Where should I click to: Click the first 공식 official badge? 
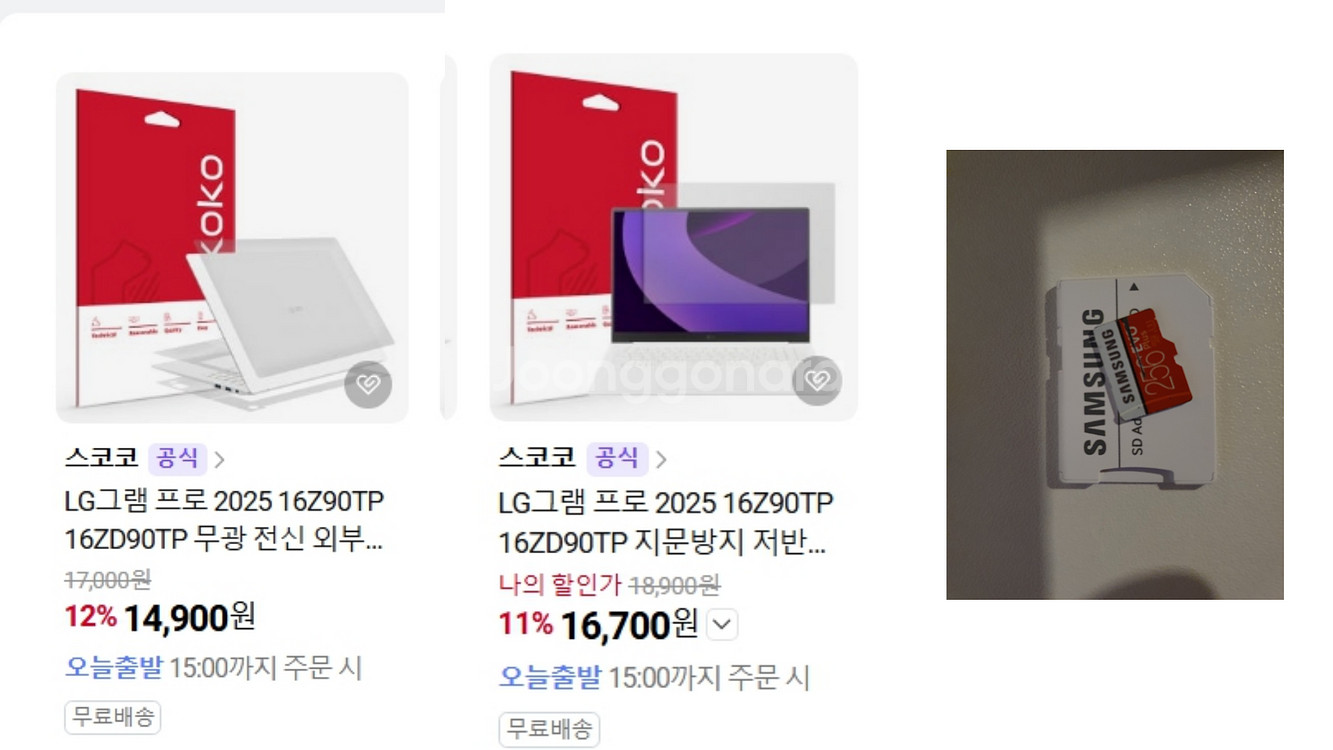177,458
